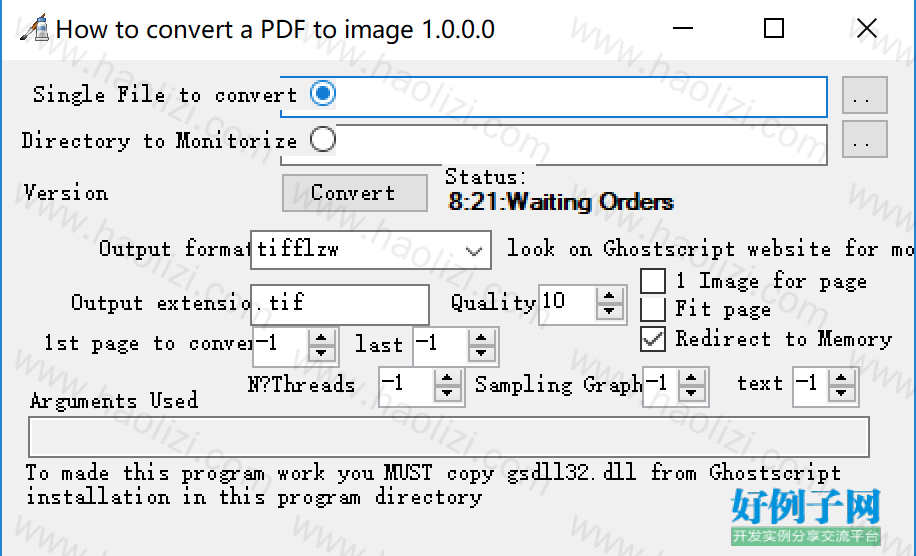
Task: Decrease the last page value
Action: coord(481,353)
